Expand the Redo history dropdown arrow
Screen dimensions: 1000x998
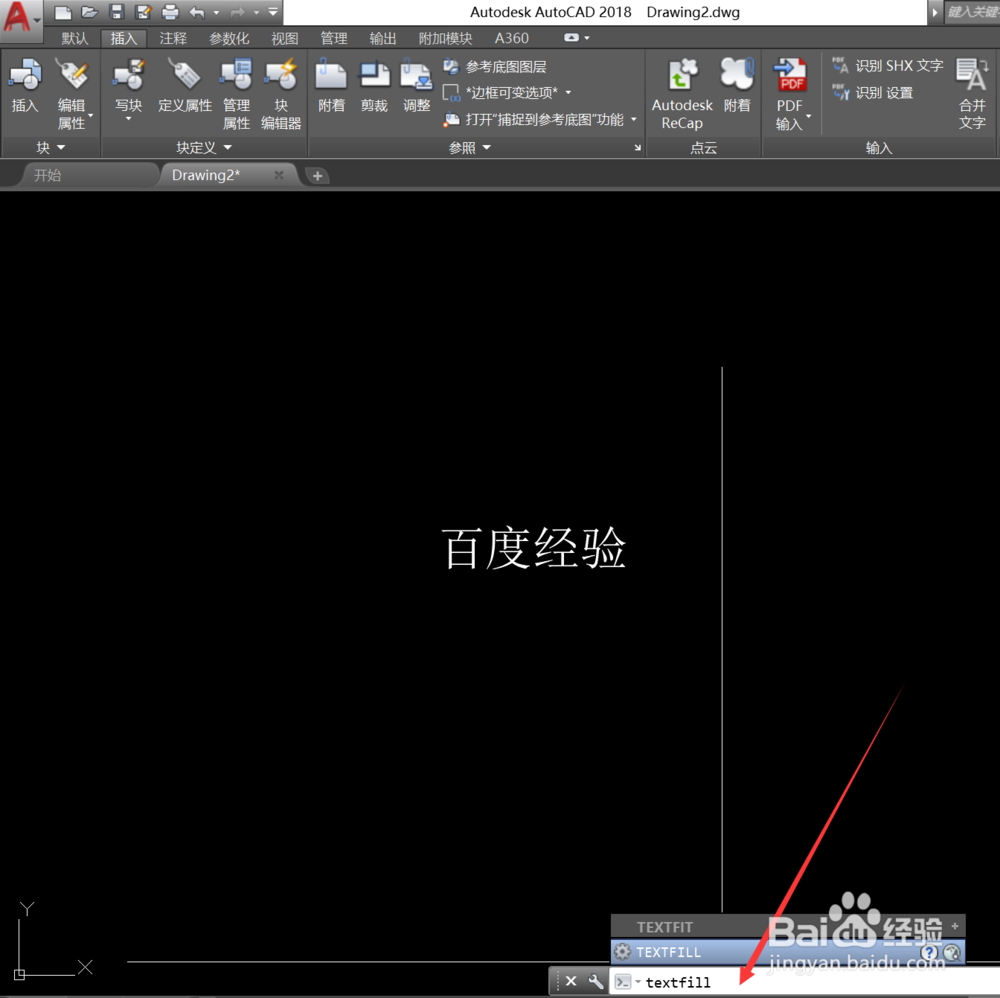click(256, 12)
